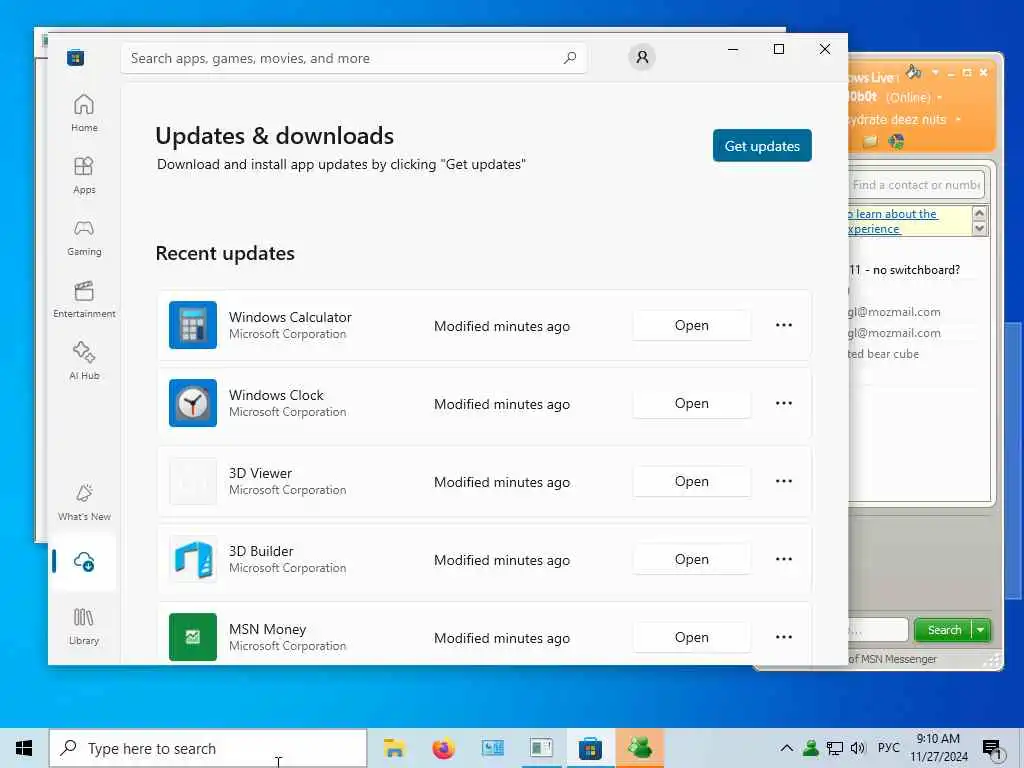
Task: Click the paint brush icon in Messenger
Action: point(913,72)
